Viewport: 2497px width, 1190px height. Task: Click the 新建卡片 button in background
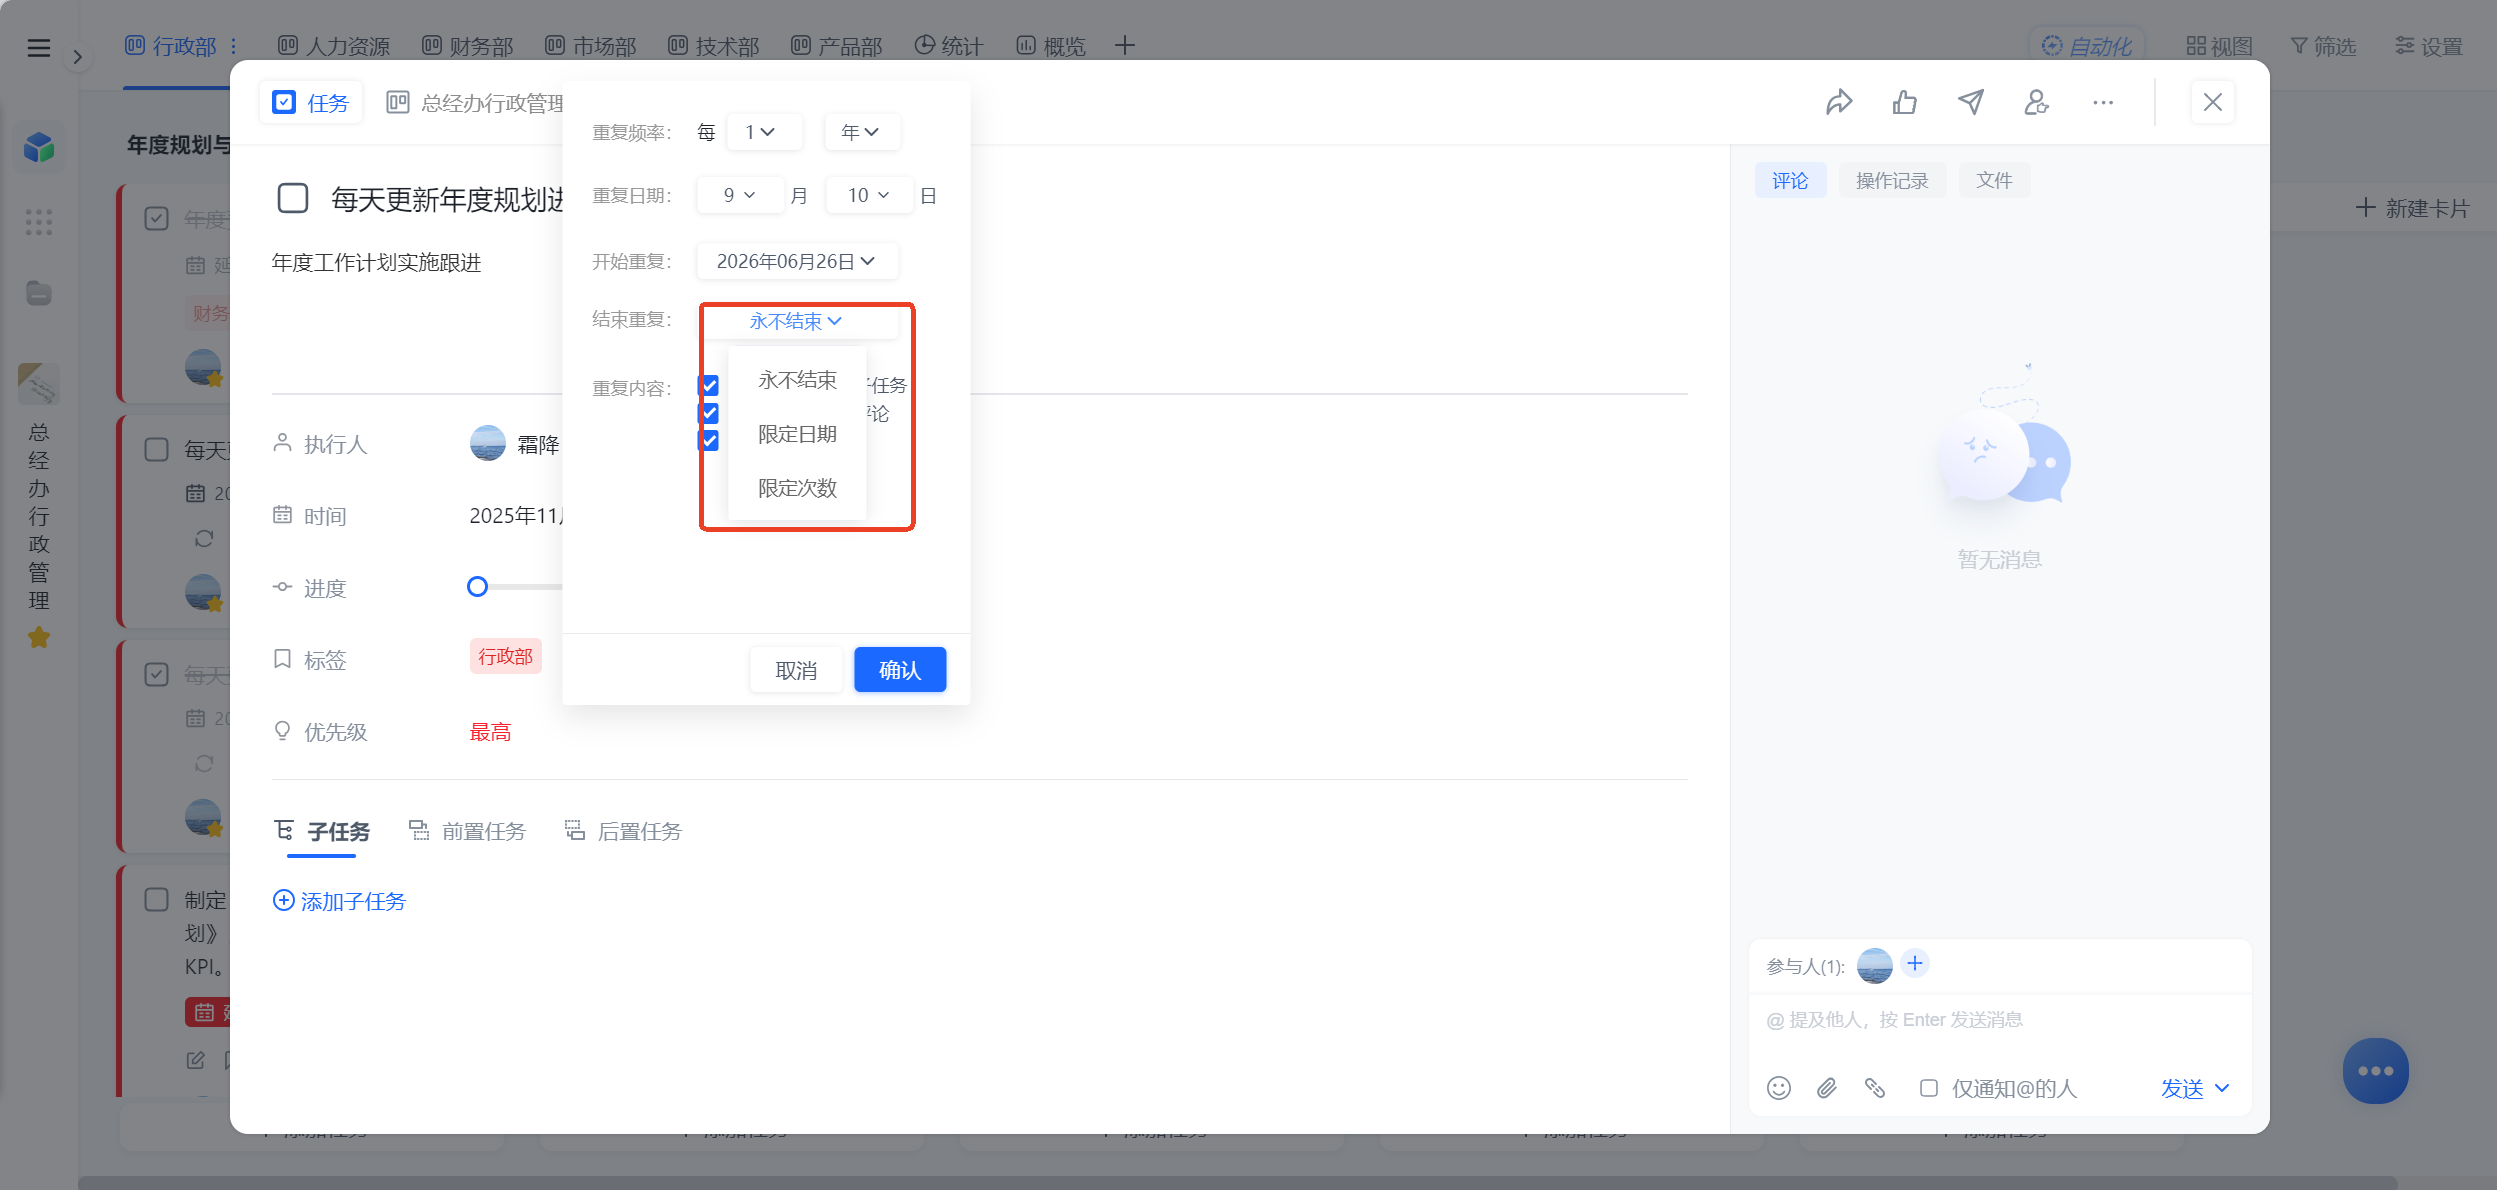point(2413,208)
